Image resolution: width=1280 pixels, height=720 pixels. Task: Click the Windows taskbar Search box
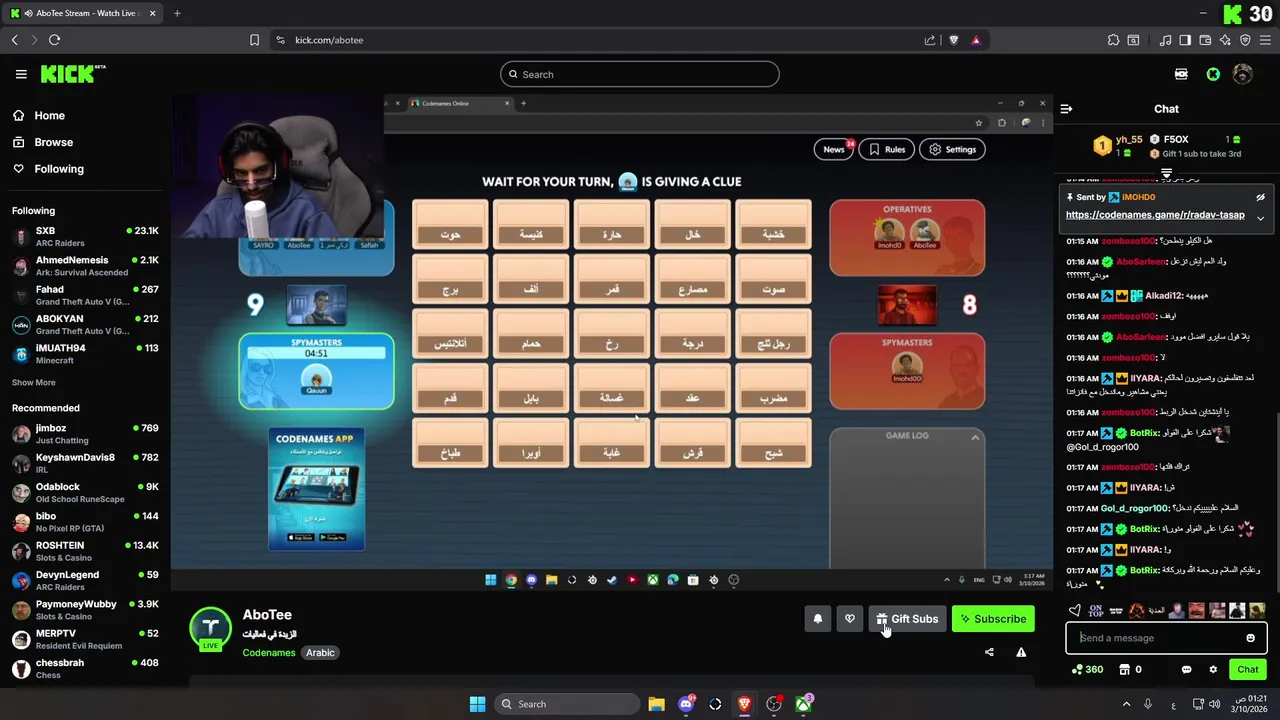[x=567, y=704]
